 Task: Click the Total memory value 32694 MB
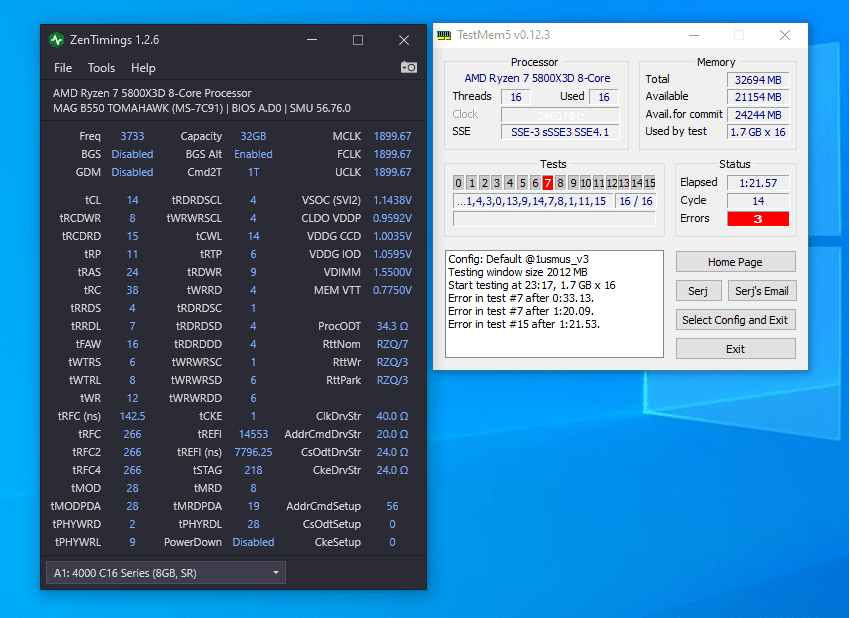[x=757, y=80]
